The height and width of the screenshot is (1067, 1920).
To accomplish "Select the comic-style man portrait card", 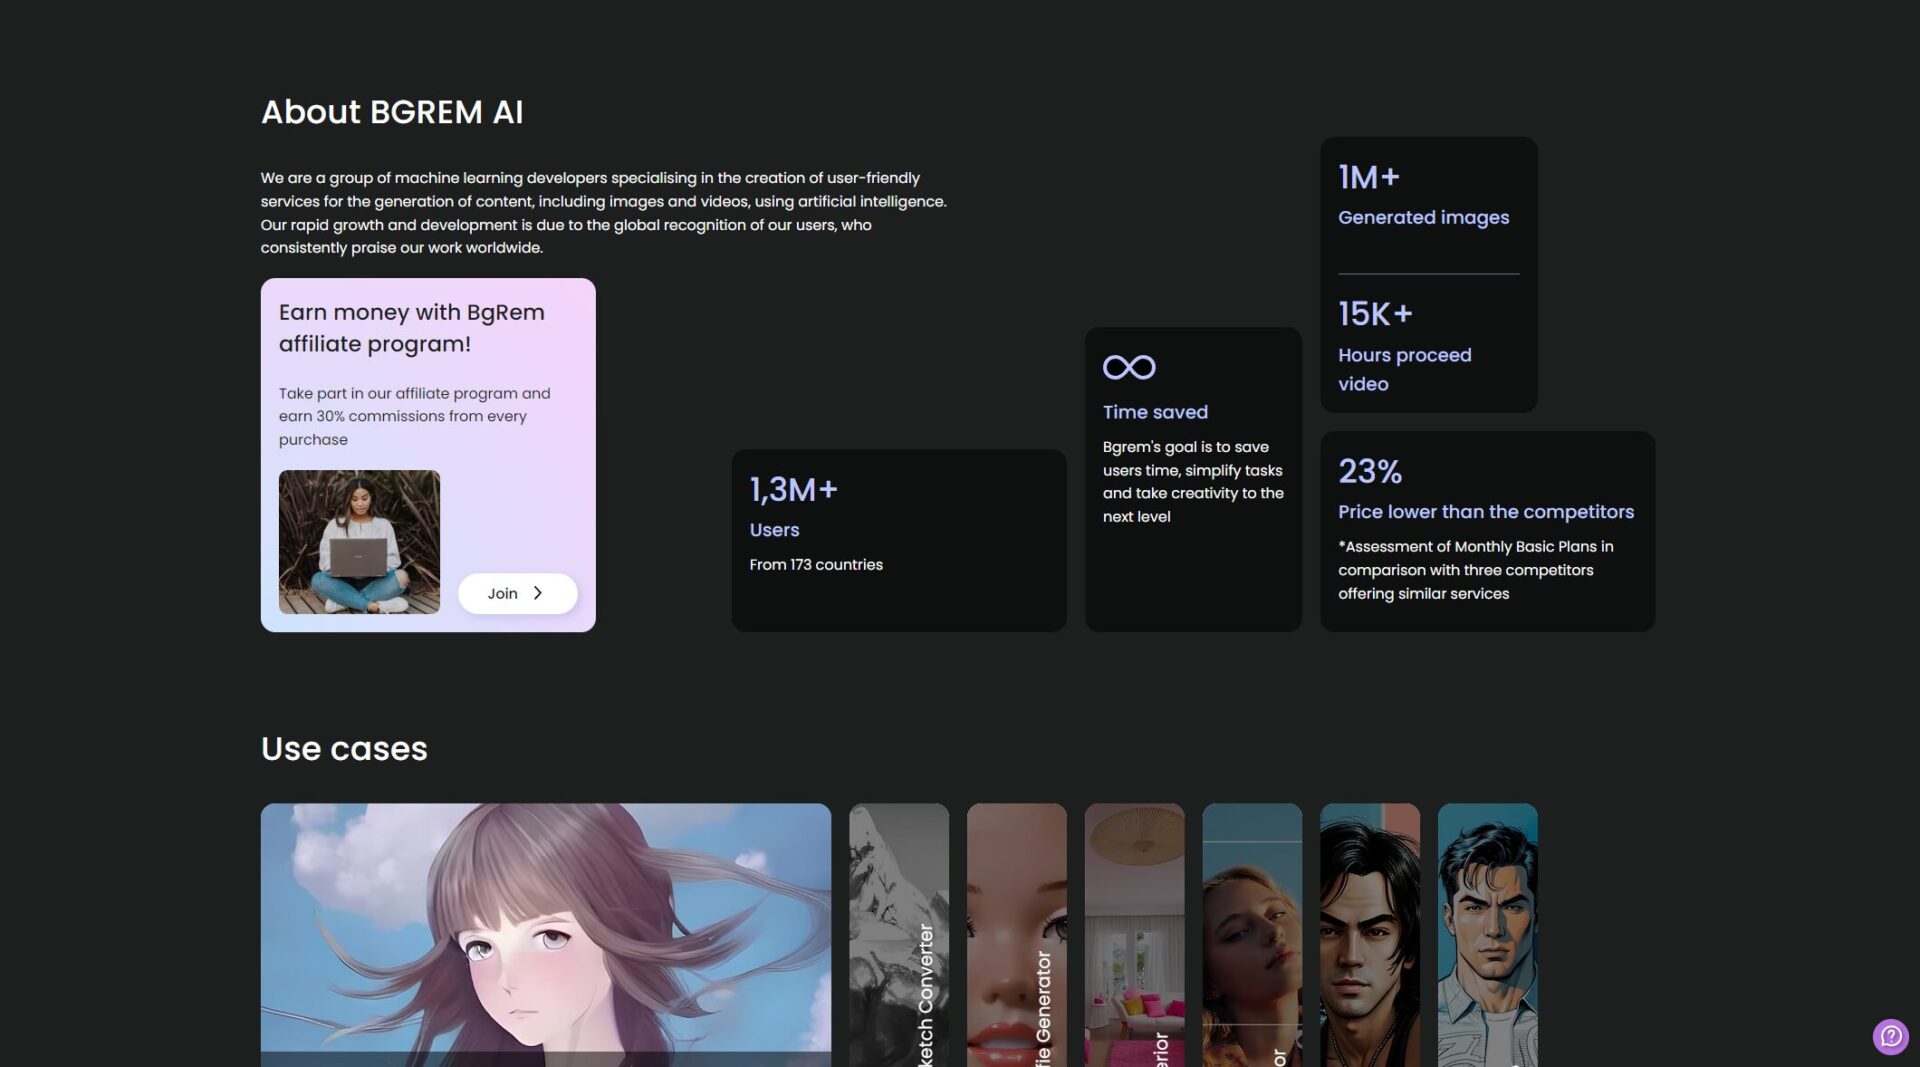I will click(x=1487, y=934).
